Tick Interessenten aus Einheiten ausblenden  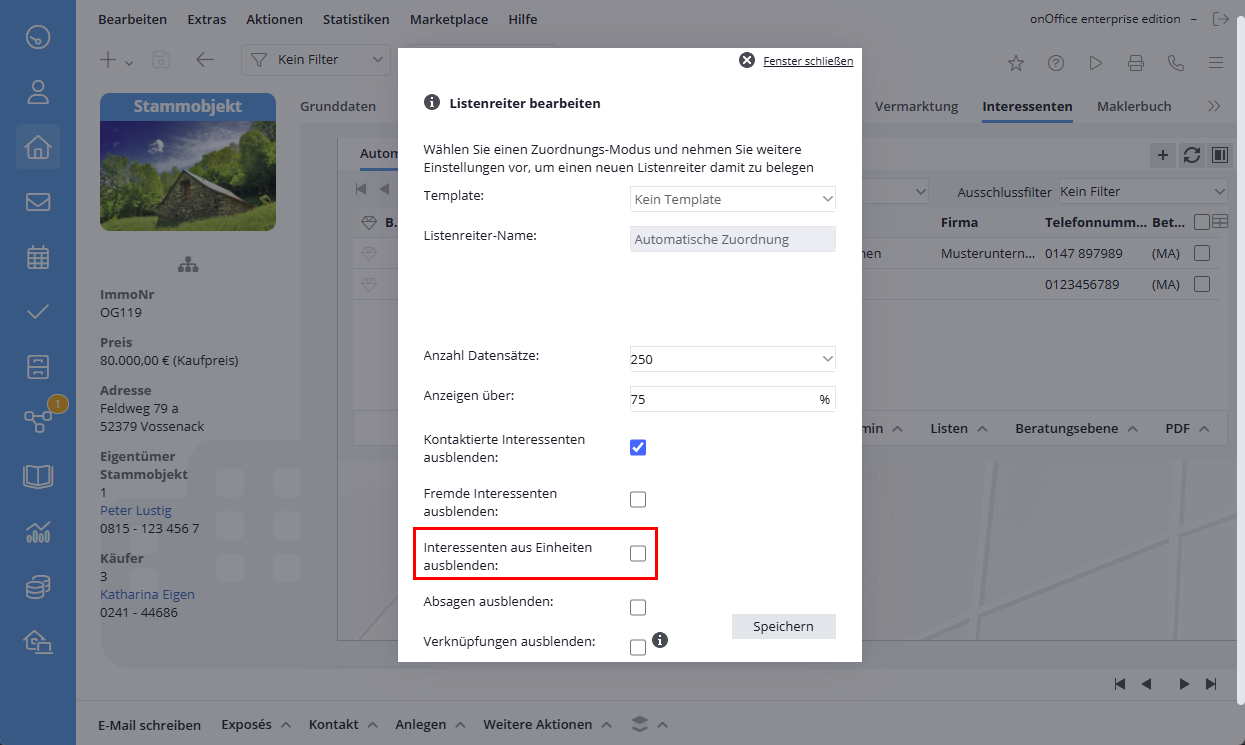click(x=638, y=554)
